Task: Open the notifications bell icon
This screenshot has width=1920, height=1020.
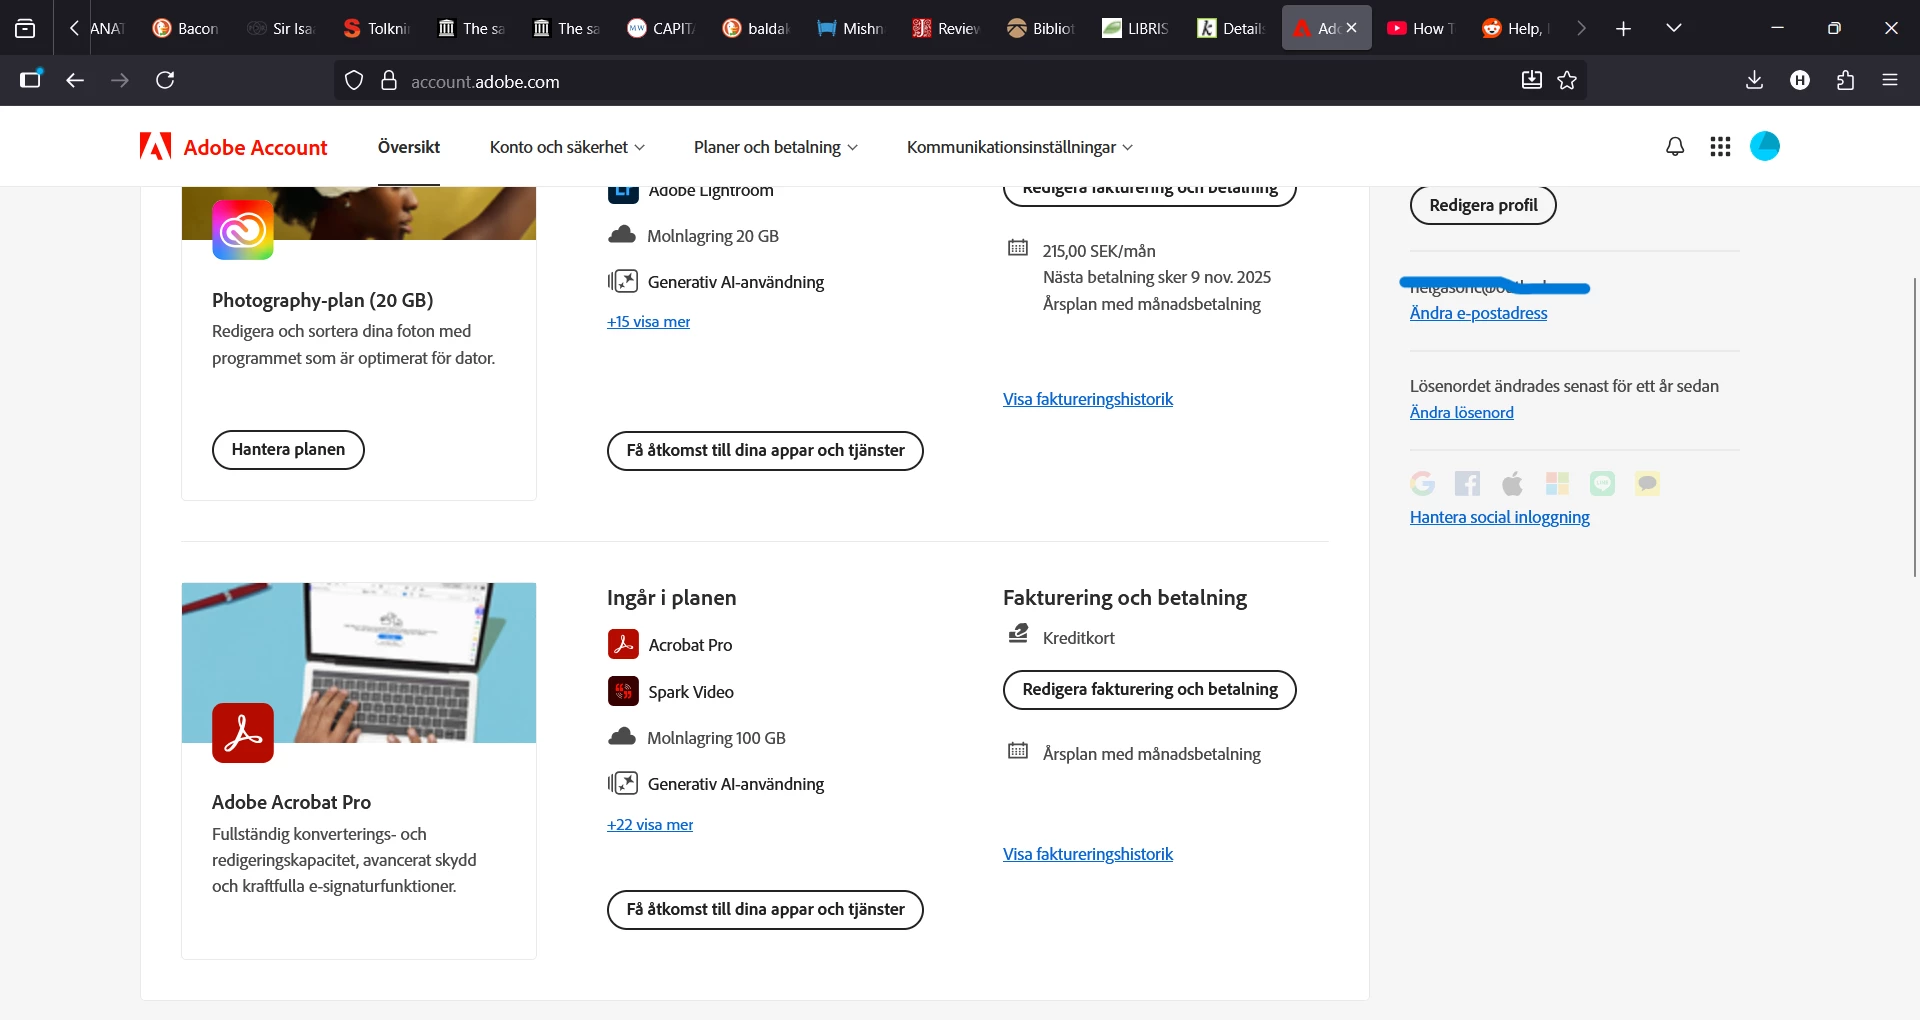Action: [1675, 147]
